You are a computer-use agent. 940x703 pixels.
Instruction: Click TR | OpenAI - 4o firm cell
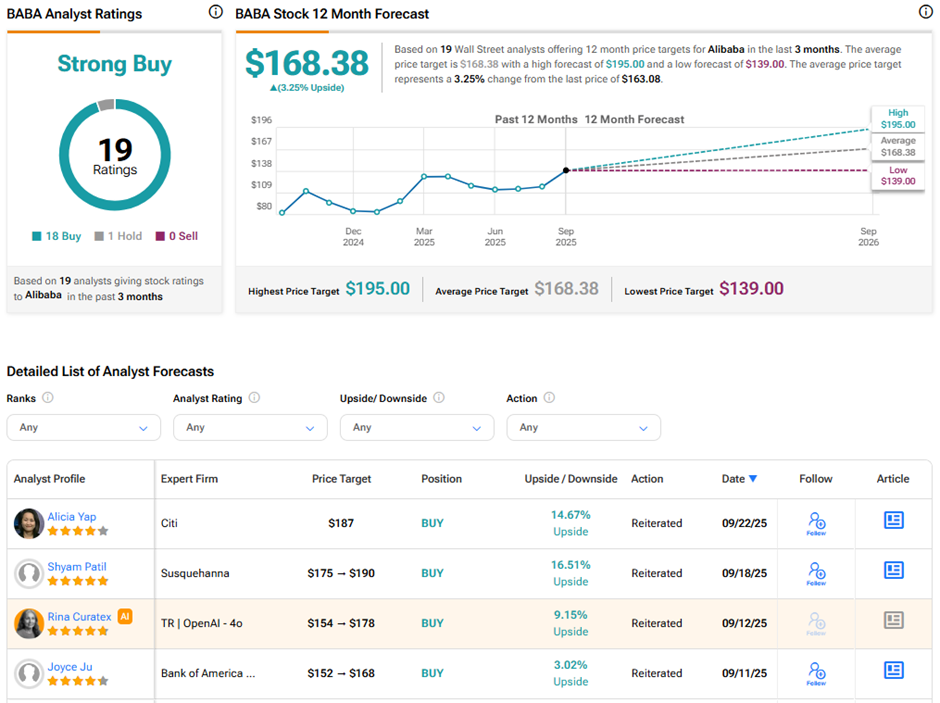201,623
